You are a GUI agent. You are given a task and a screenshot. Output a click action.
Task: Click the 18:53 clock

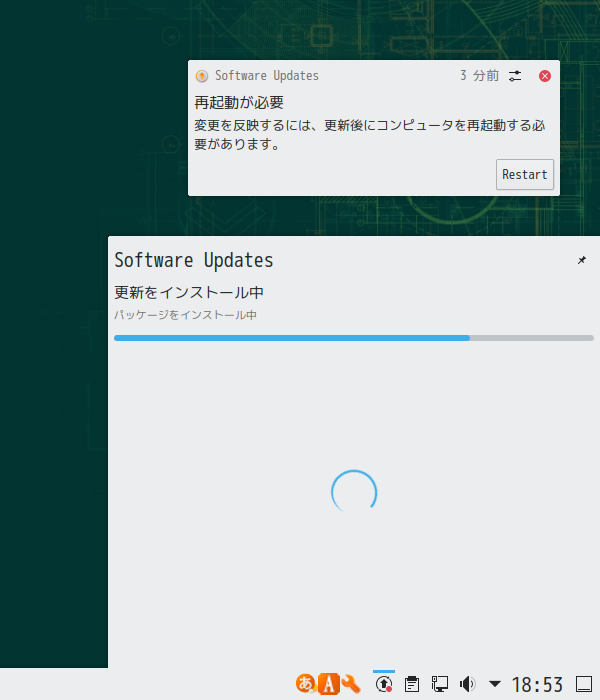coord(537,684)
